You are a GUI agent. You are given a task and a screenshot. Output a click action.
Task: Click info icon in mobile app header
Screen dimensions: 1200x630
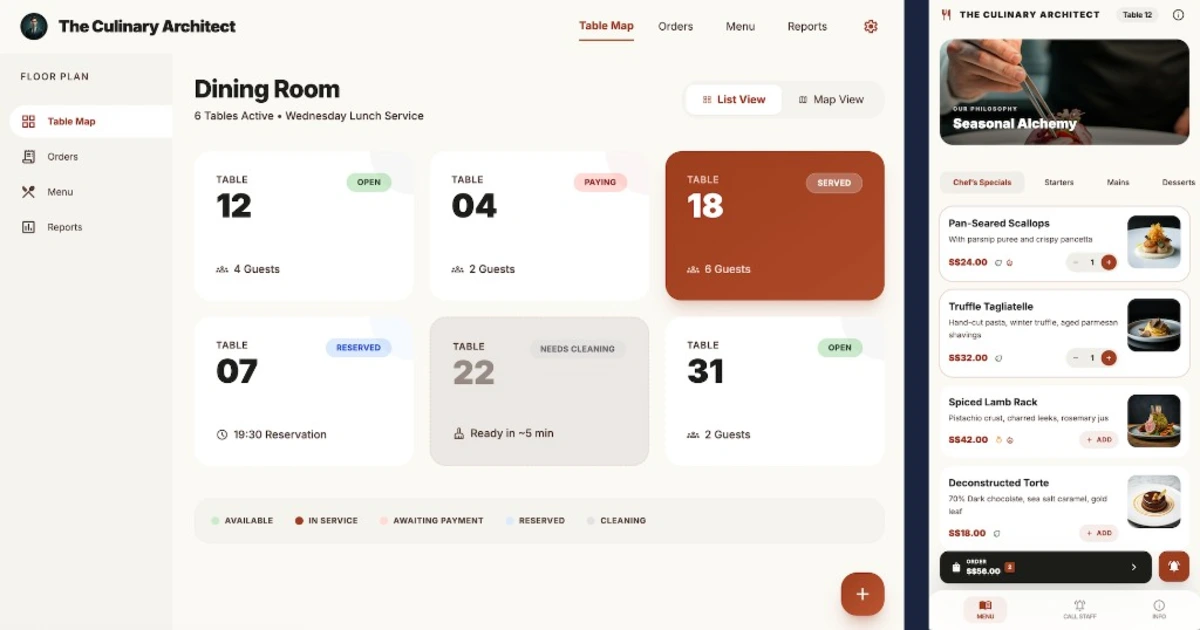click(x=1178, y=15)
